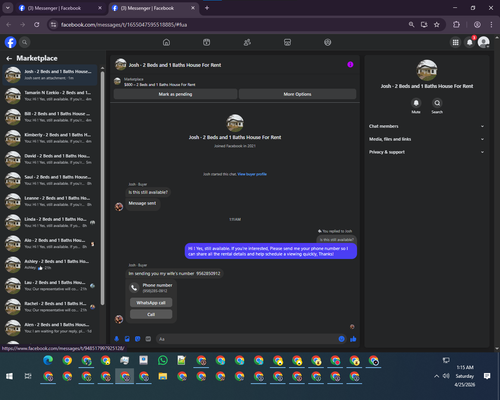This screenshot has height=400, width=500.
Task: Click the address bar URL
Action: [124, 25]
